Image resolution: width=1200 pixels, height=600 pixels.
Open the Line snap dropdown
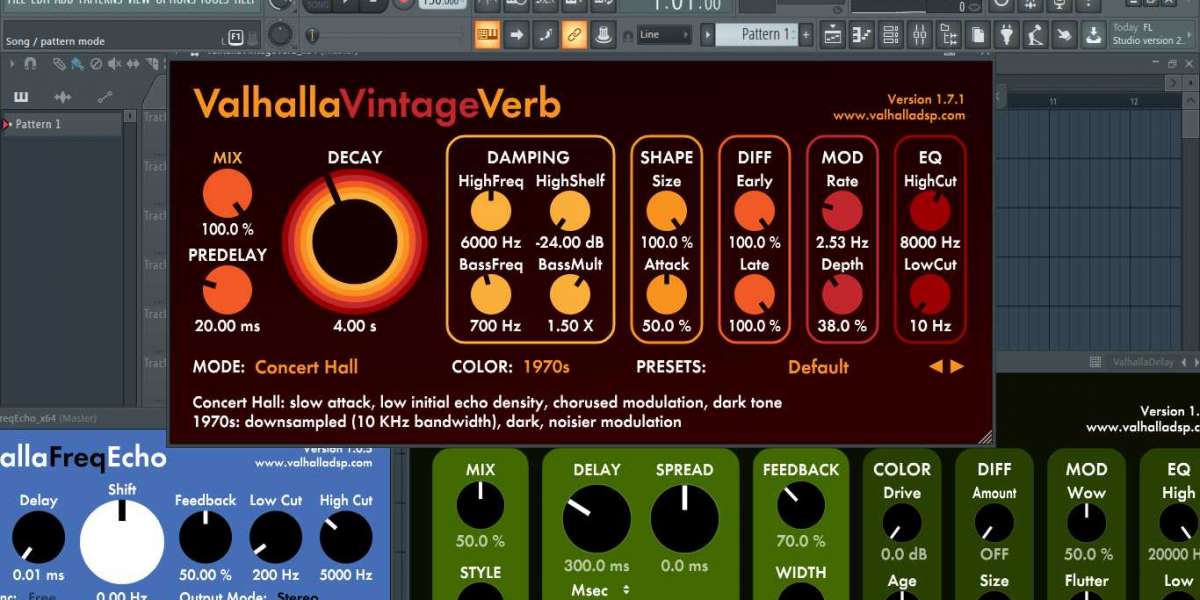pos(663,35)
